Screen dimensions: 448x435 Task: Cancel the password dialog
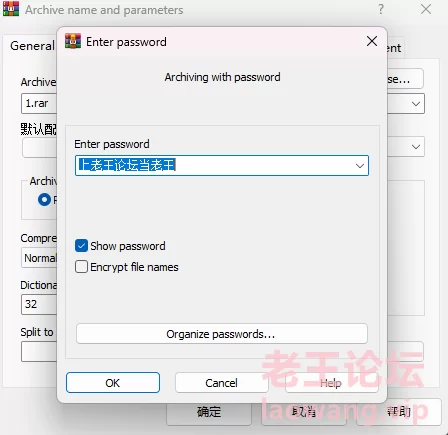[x=222, y=383]
